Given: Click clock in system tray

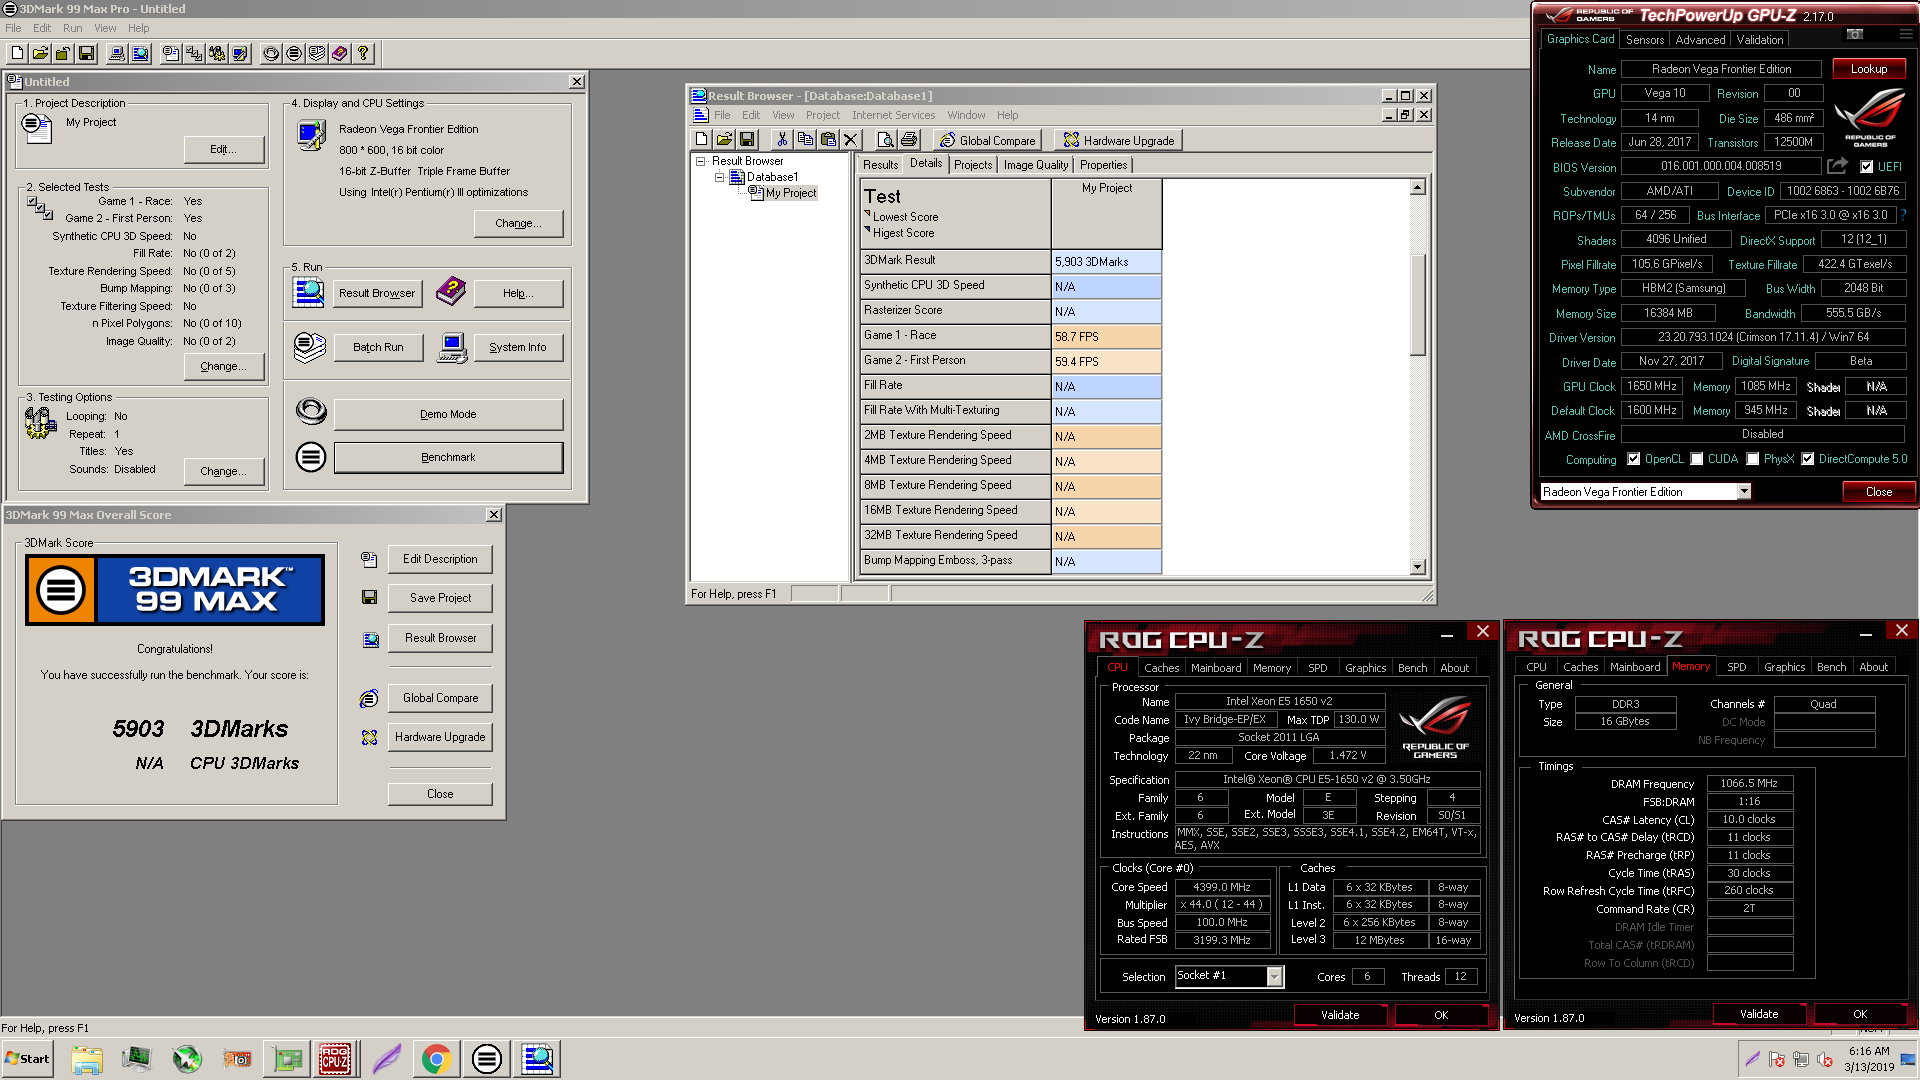Looking at the screenshot, I should tap(1869, 1059).
